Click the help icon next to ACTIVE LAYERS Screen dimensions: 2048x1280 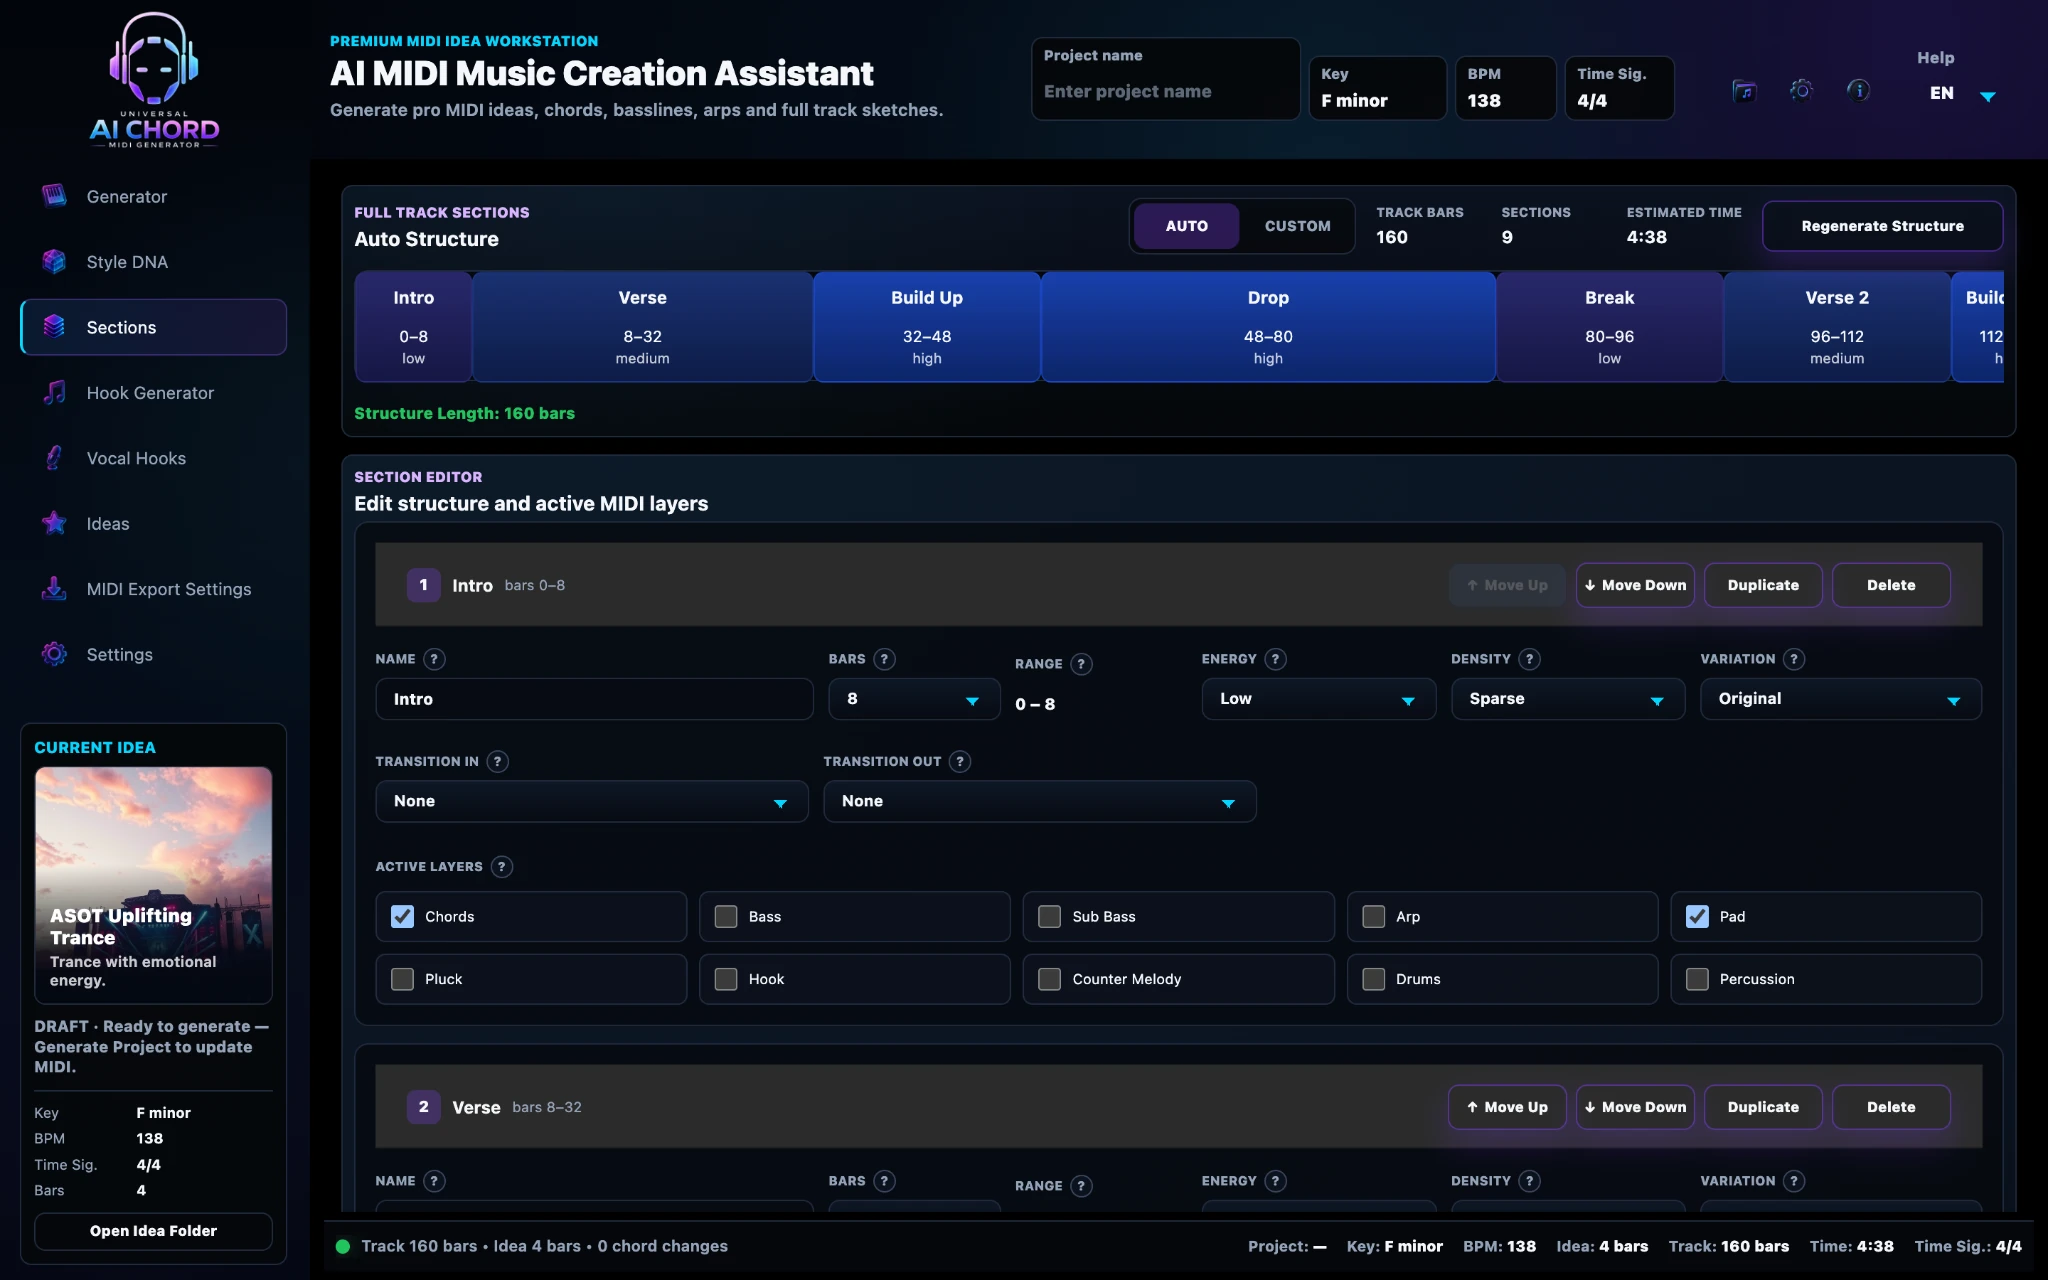[502, 866]
